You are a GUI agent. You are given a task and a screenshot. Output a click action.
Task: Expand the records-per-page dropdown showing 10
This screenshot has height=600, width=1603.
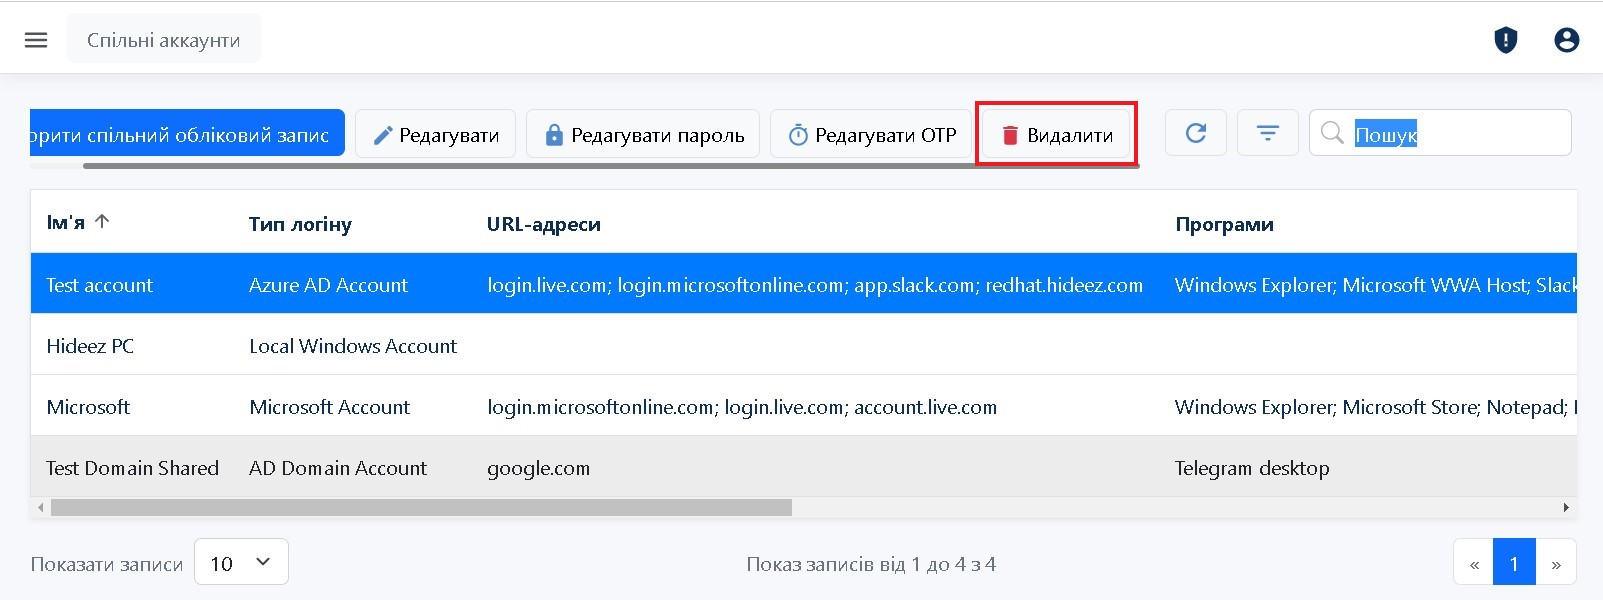[241, 562]
